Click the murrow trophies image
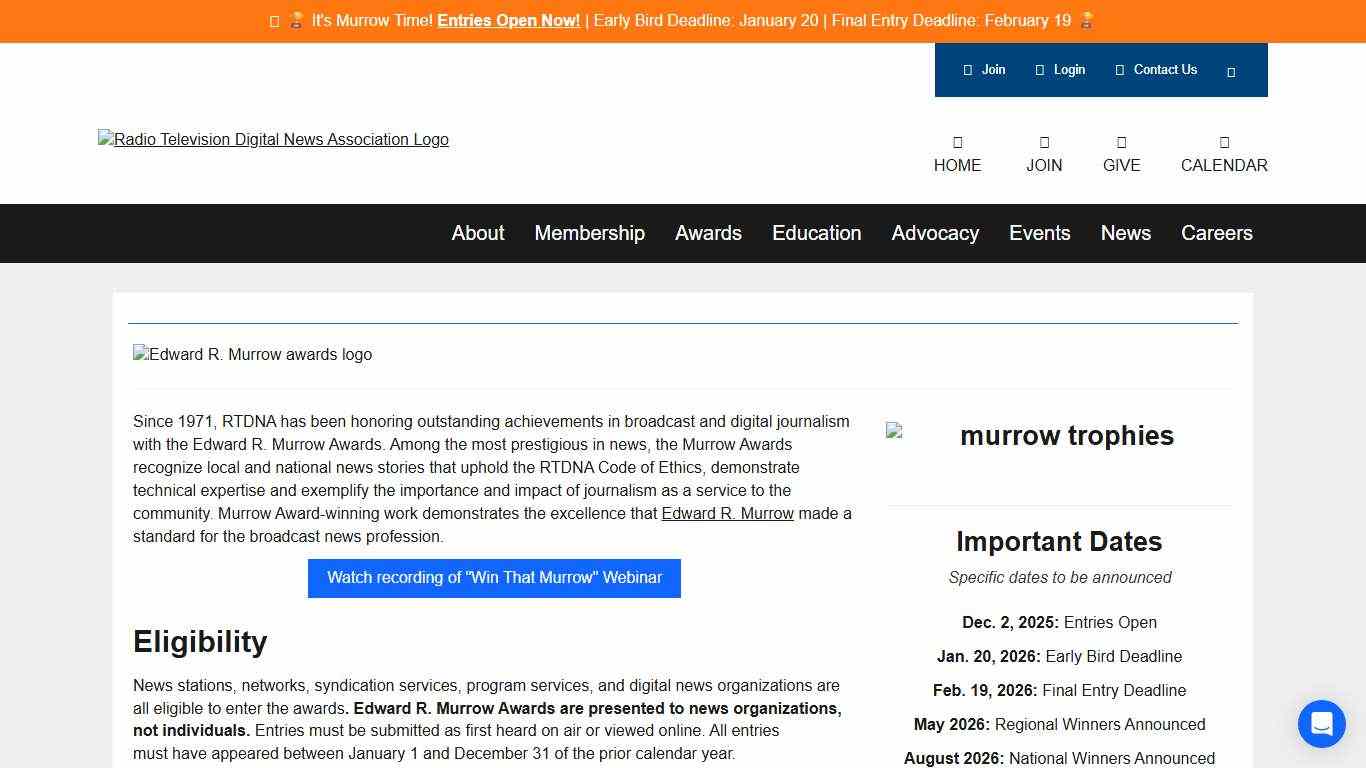1366x768 pixels. point(1031,436)
